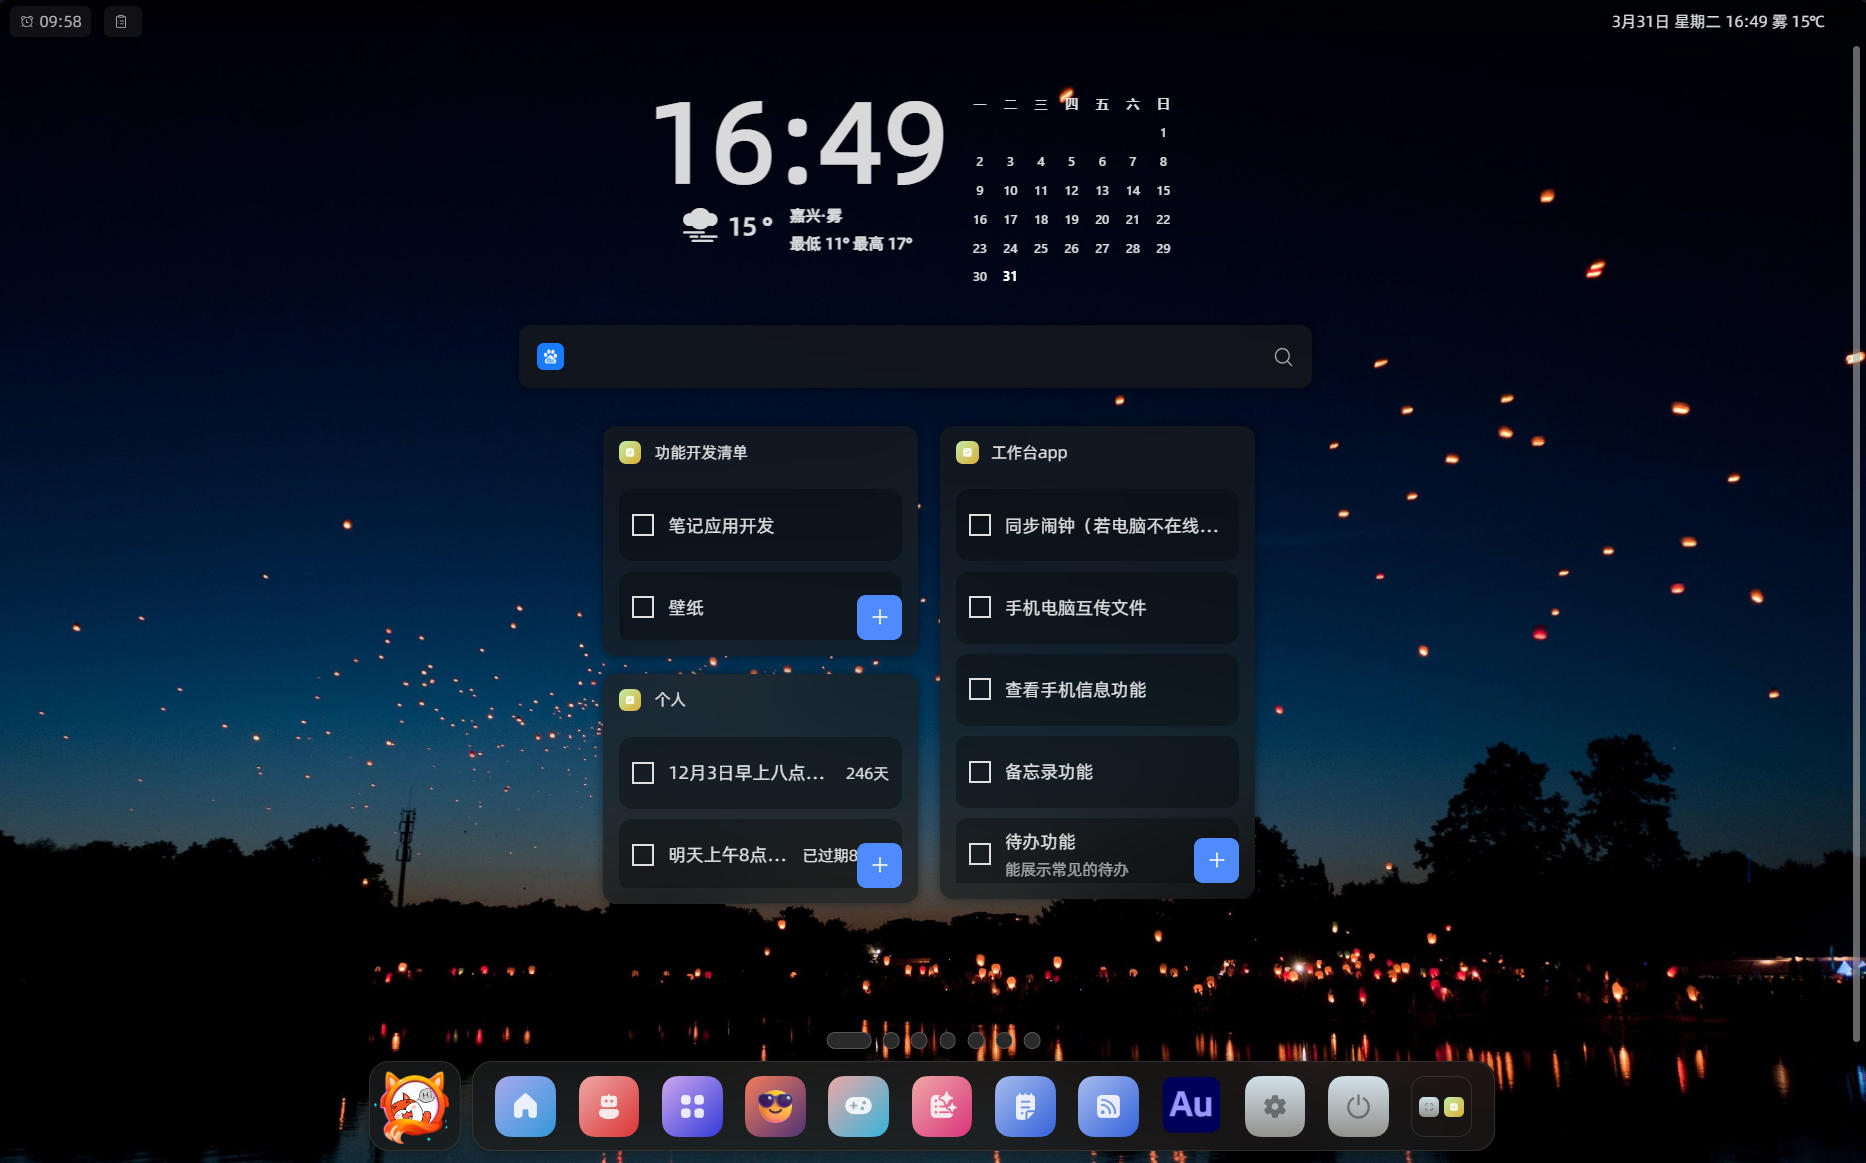
Task: Open the purple app grid icon
Action: click(692, 1106)
